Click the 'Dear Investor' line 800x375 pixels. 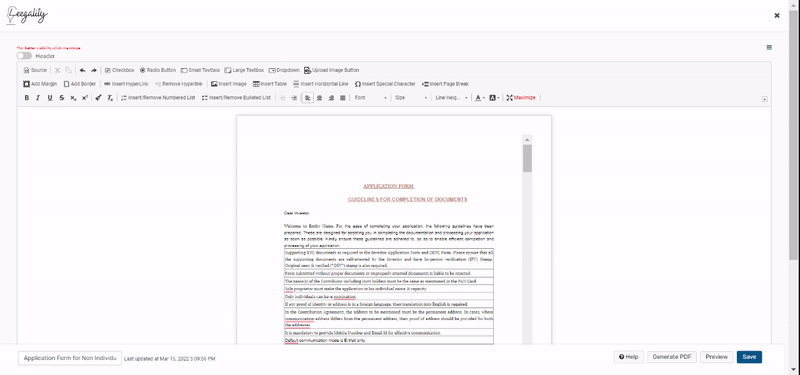click(297, 213)
